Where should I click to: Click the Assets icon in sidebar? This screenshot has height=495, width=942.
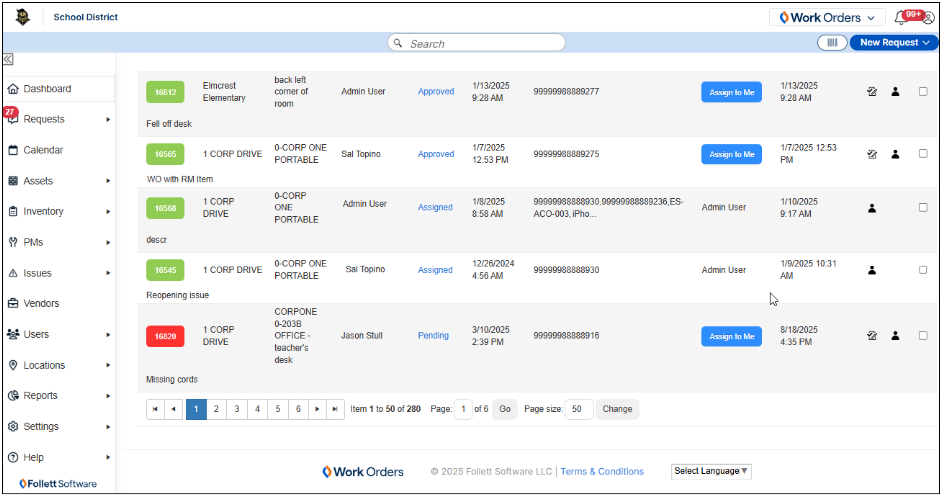pyautogui.click(x=13, y=181)
